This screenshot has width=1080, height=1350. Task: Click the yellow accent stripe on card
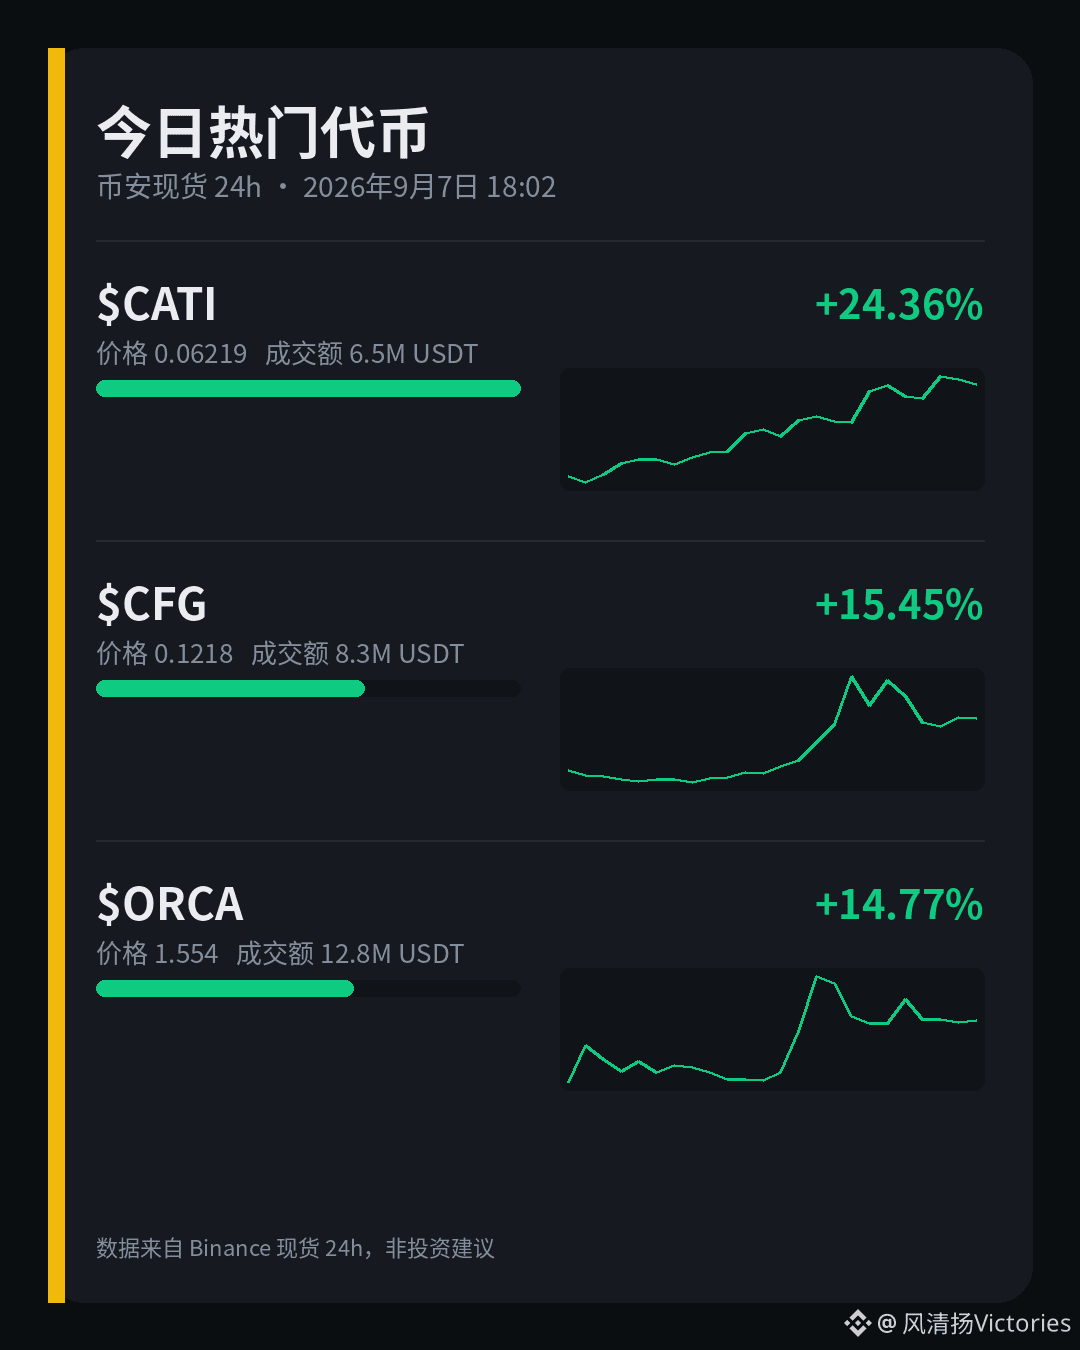click(56, 675)
